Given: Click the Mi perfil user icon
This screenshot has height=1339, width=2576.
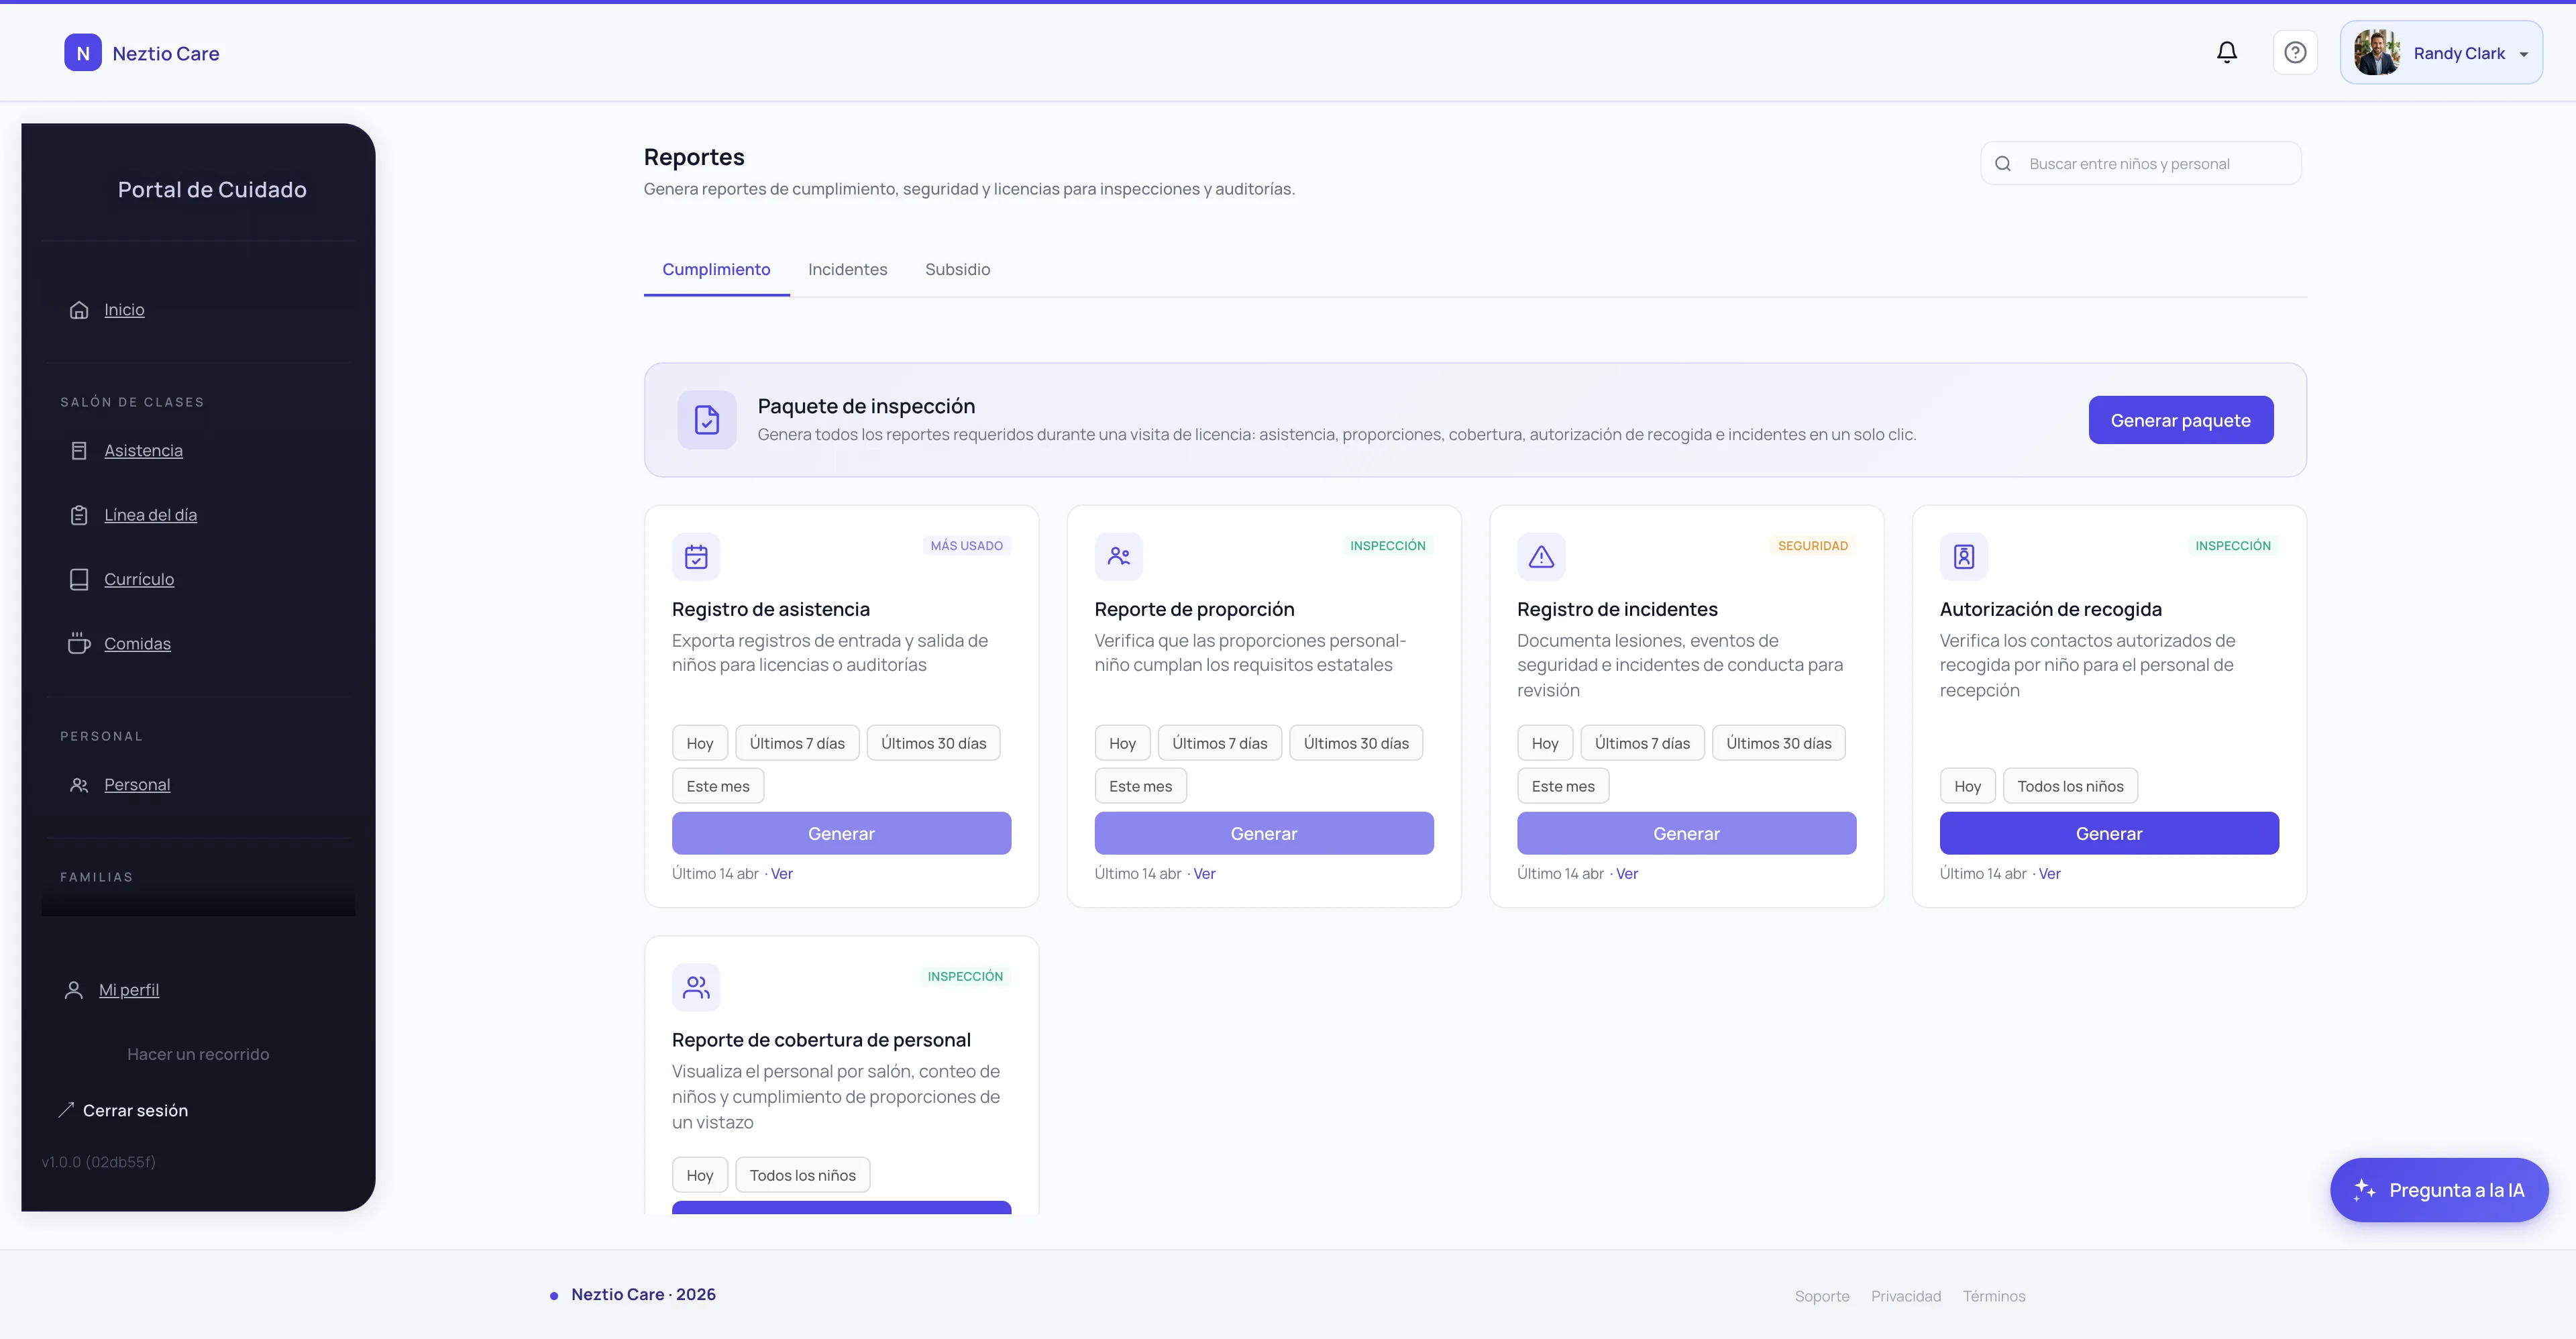Looking at the screenshot, I should [73, 990].
